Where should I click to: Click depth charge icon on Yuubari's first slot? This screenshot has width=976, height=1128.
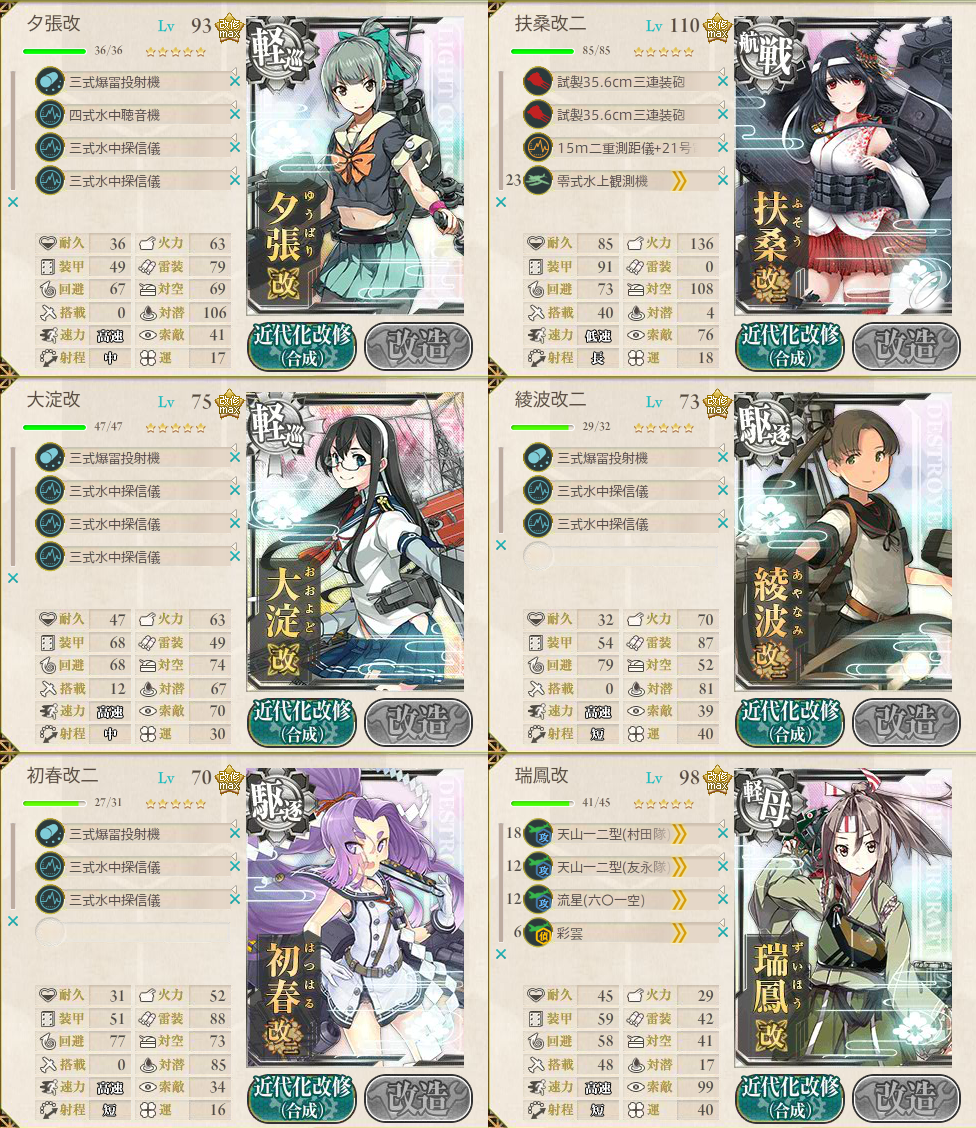tap(50, 81)
